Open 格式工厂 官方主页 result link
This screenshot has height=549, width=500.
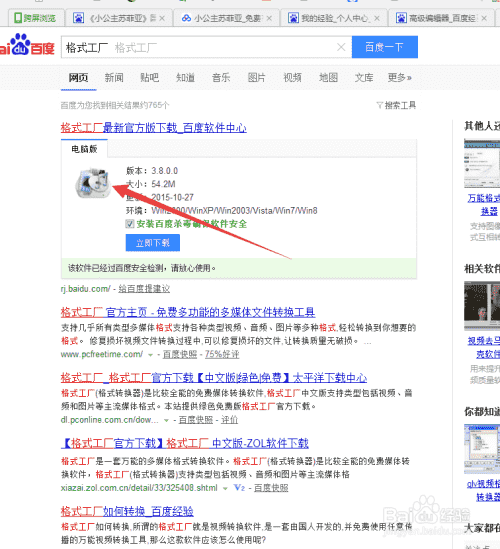(188, 312)
